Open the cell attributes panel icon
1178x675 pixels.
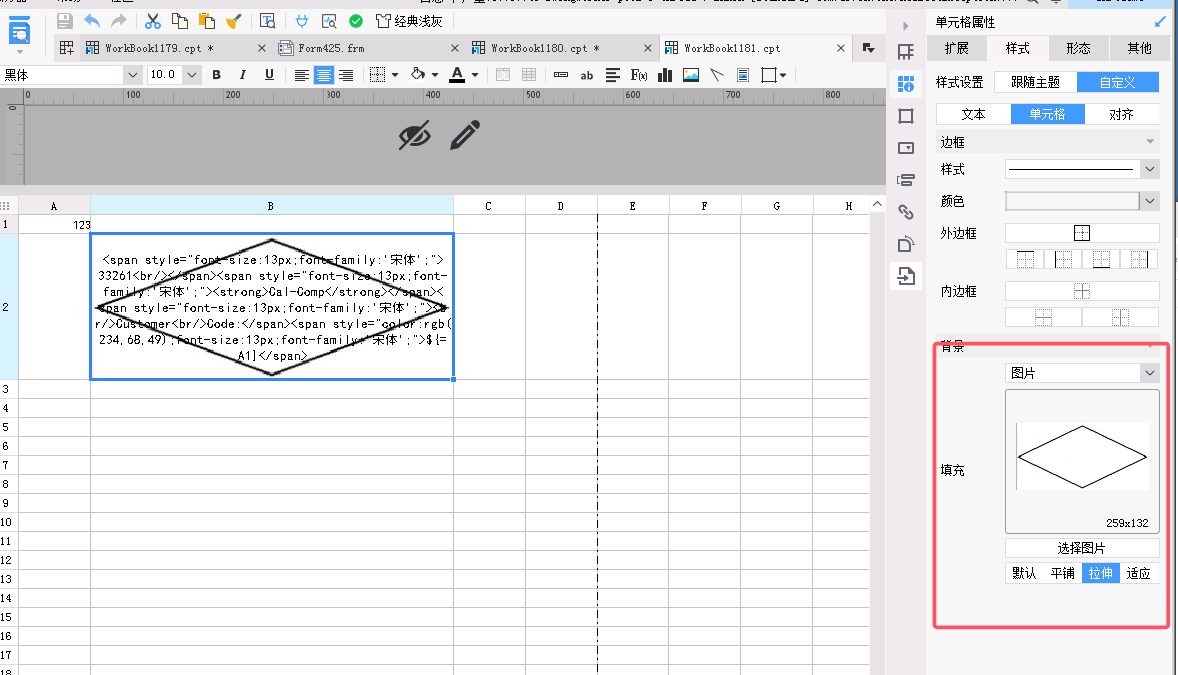(x=906, y=83)
